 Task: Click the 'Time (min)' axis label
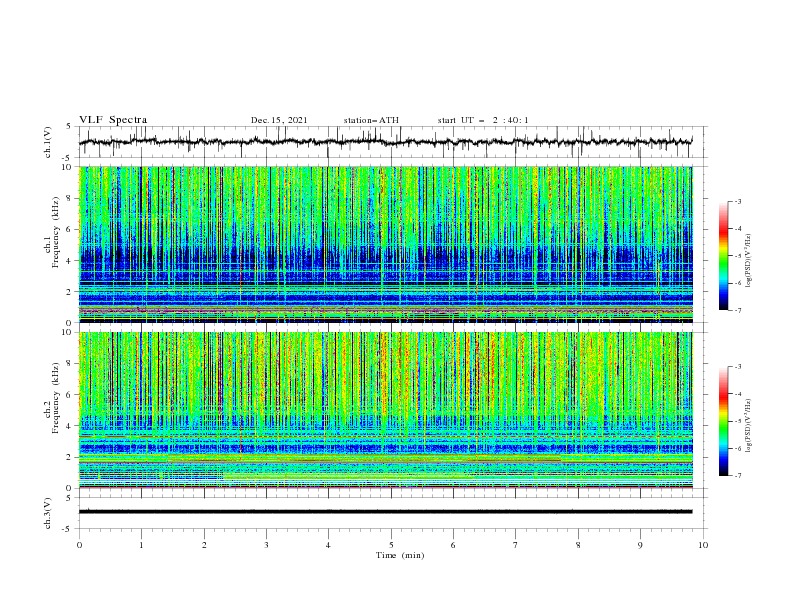pos(400,555)
